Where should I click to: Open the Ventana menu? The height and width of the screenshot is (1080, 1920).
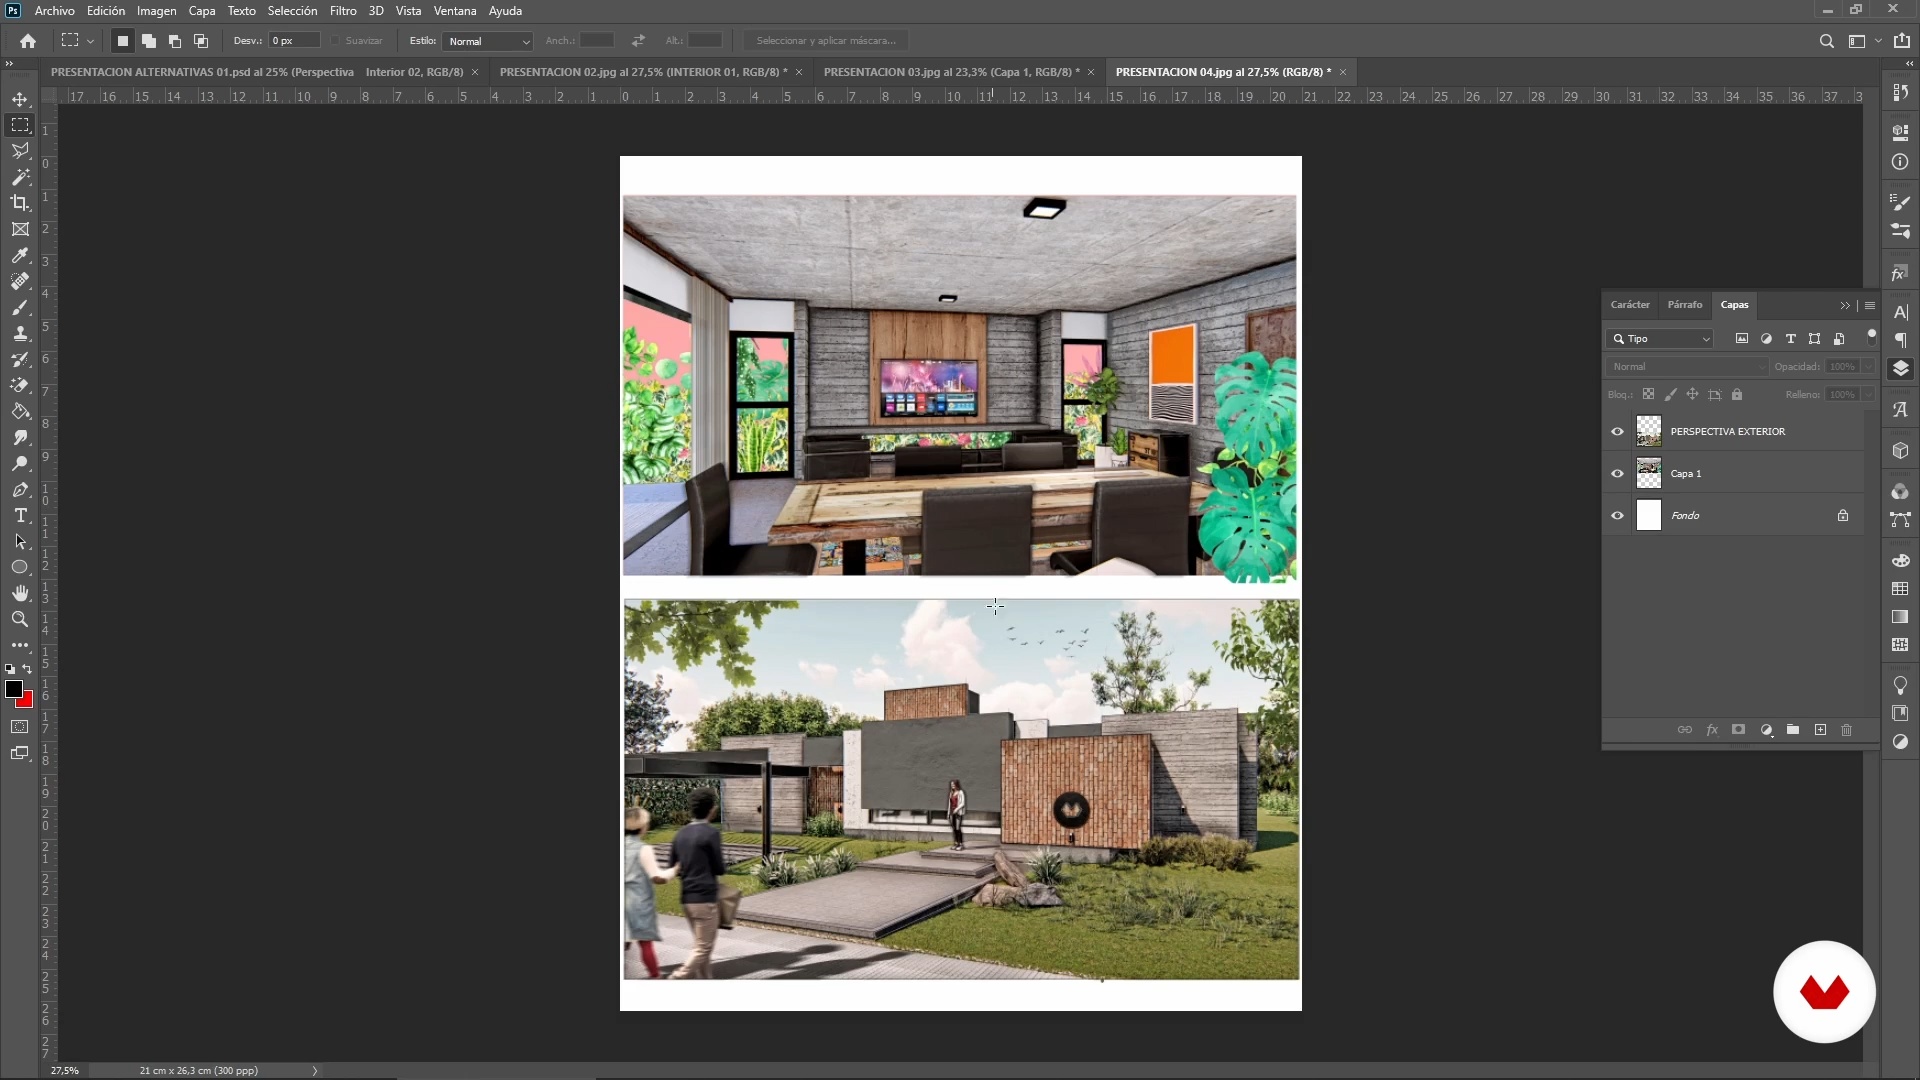tap(455, 11)
